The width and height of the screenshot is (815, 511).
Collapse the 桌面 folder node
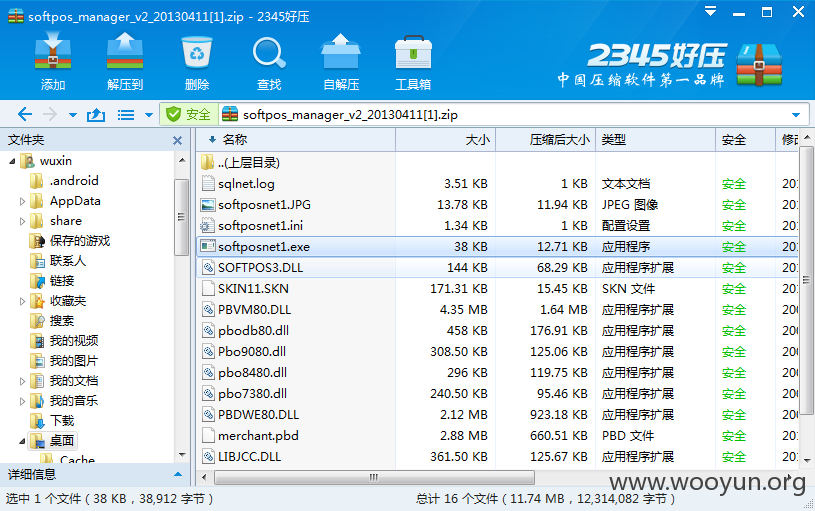pyautogui.click(x=22, y=441)
